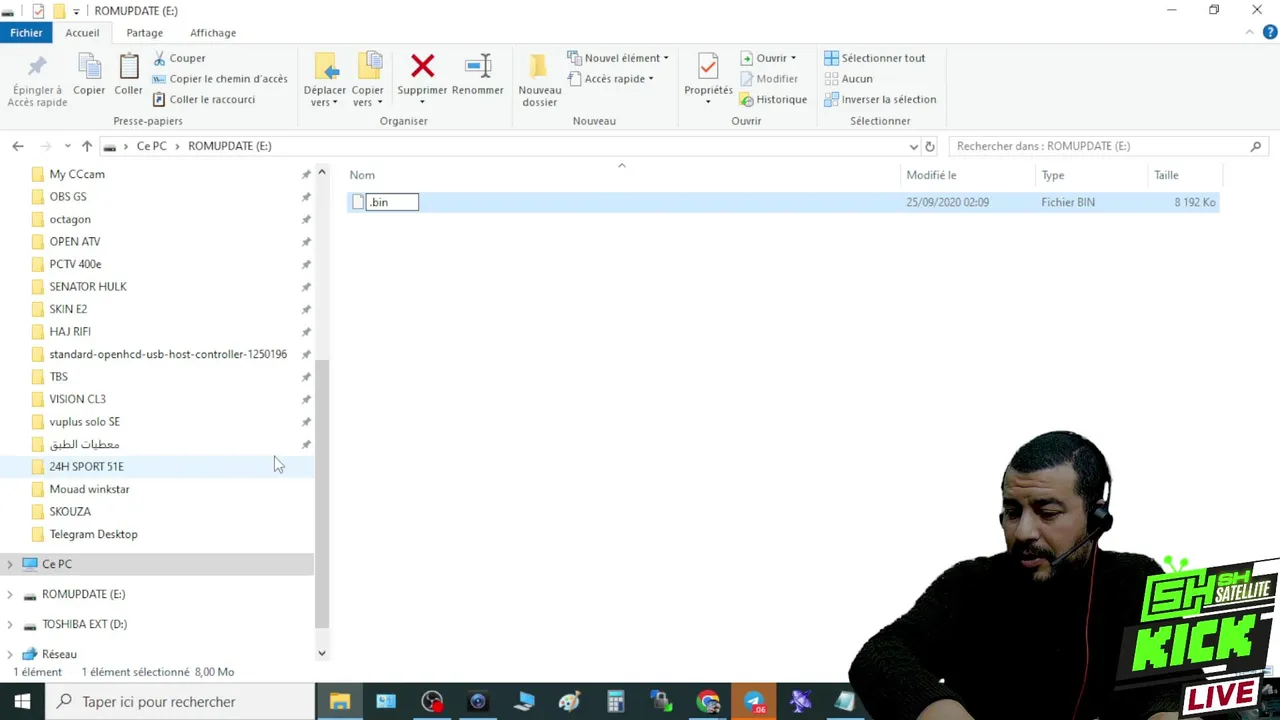Expand the TOSHIBA EXT (D:) tree node
This screenshot has height=720, width=1280.
tap(10, 624)
